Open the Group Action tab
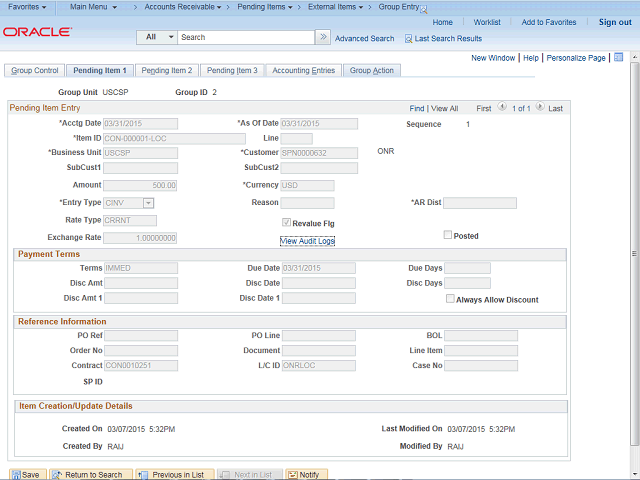 click(x=371, y=70)
